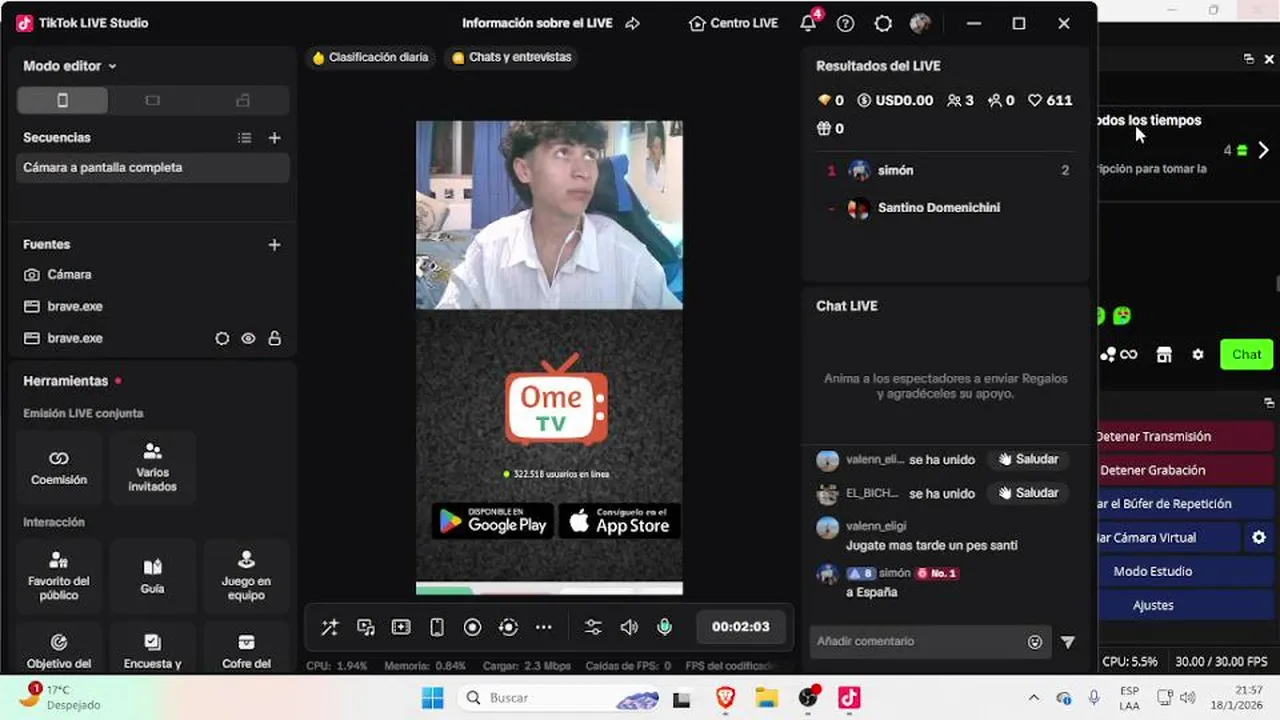The width and height of the screenshot is (1280, 720).
Task: Open Objetivo del LIVE tool
Action: 59,648
